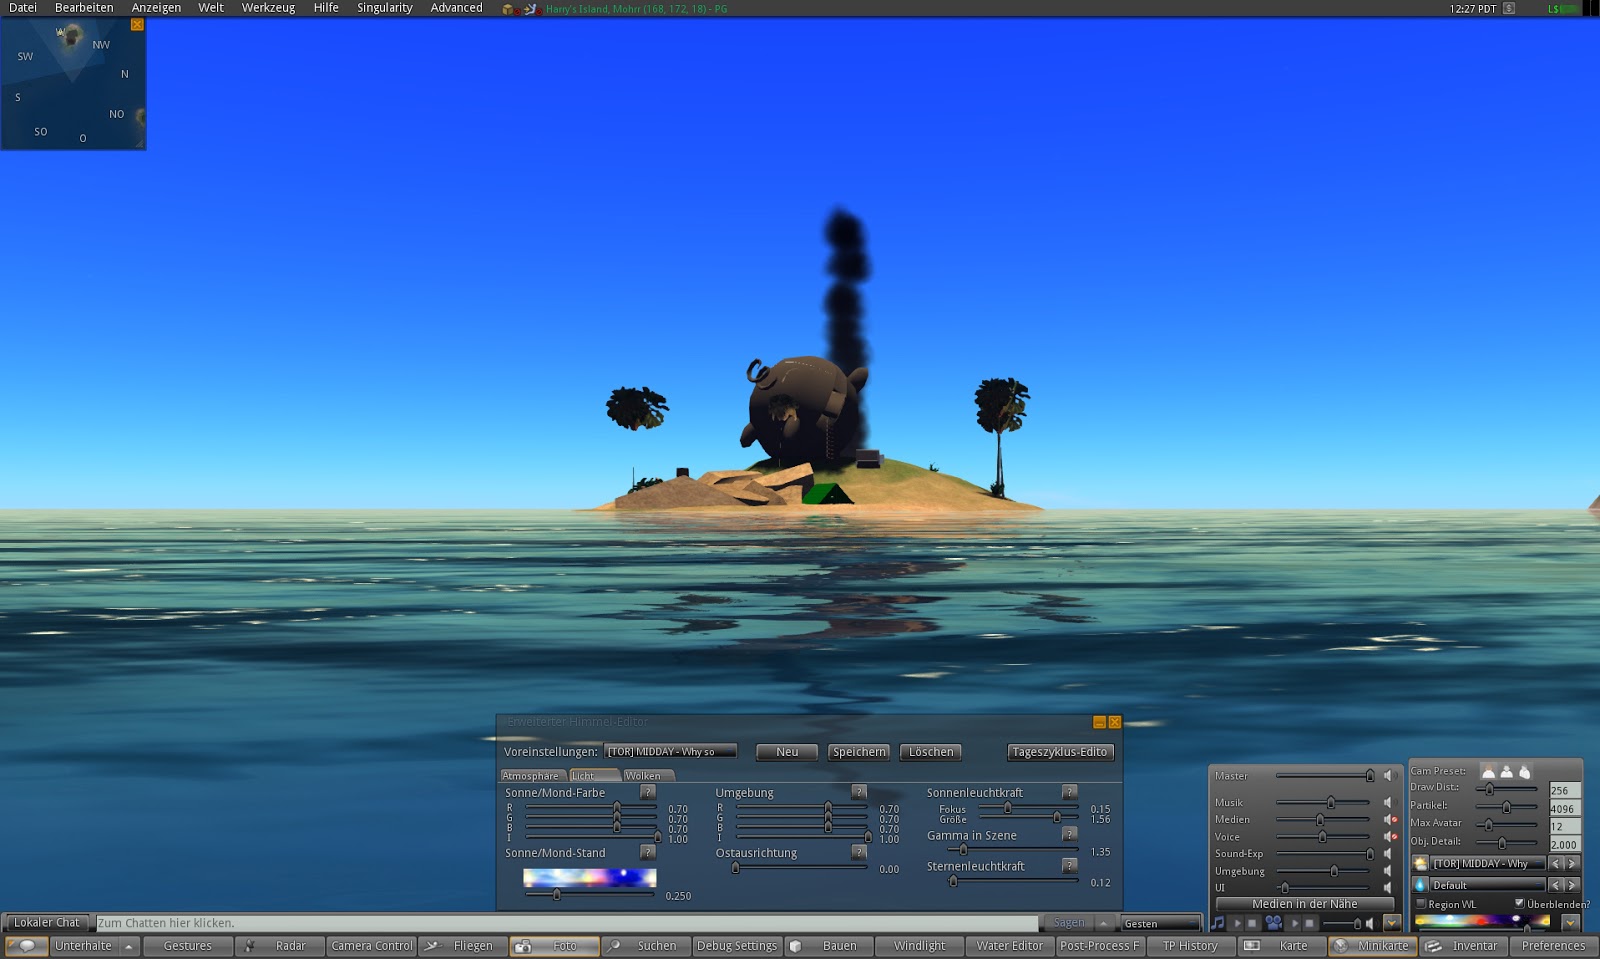The width and height of the screenshot is (1600, 959).
Task: Select the front camera preset avatar icon
Action: tap(1489, 771)
